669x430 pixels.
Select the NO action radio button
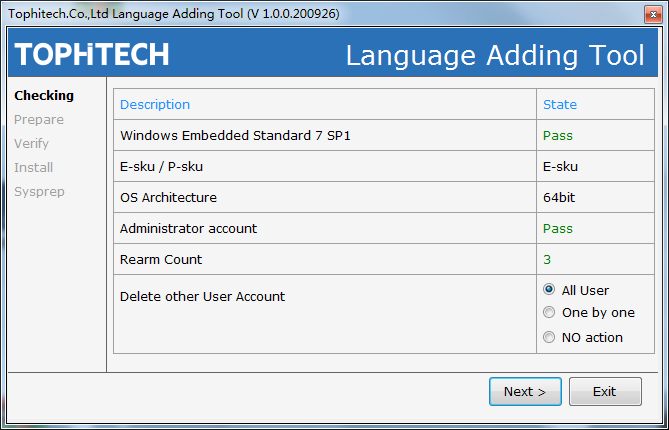click(549, 337)
